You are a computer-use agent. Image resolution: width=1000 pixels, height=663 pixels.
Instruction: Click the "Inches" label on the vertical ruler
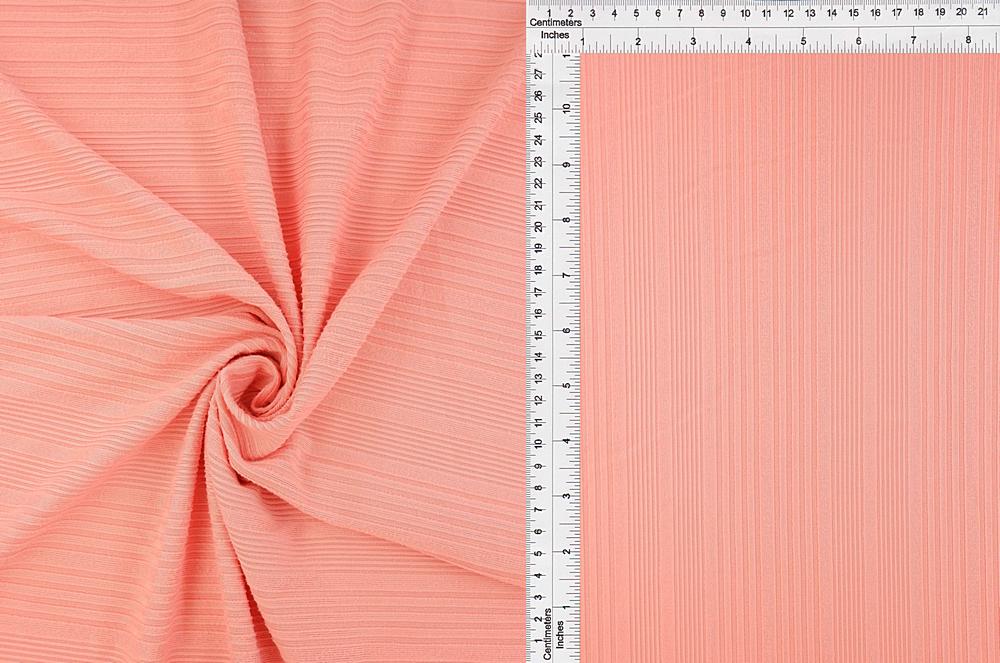click(560, 635)
